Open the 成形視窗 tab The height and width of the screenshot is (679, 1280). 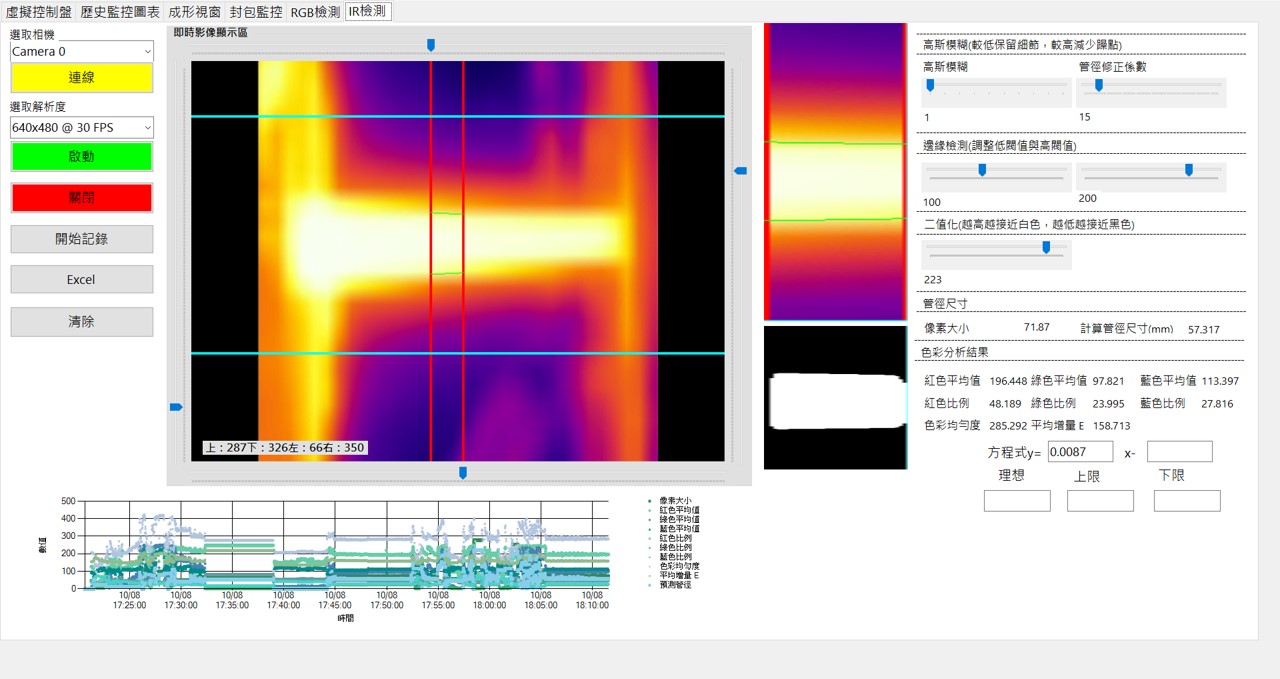tap(194, 12)
